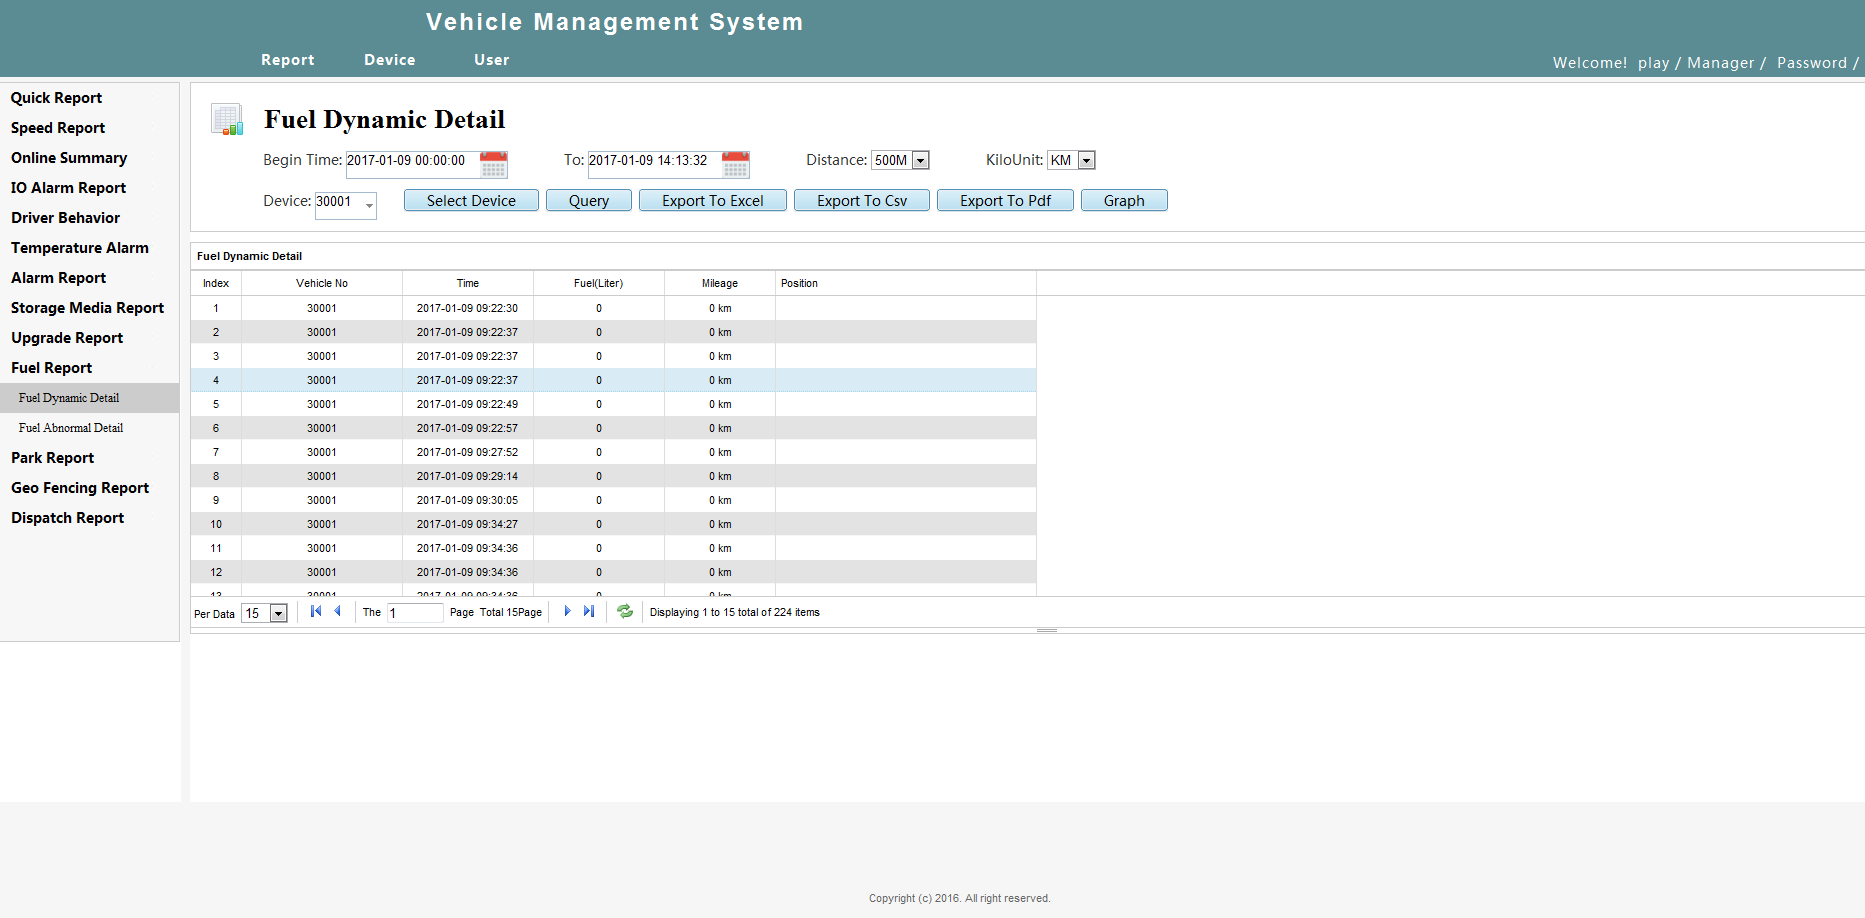Screen dimensions: 1865x918
Task: Open the Device menu in header
Action: point(390,60)
